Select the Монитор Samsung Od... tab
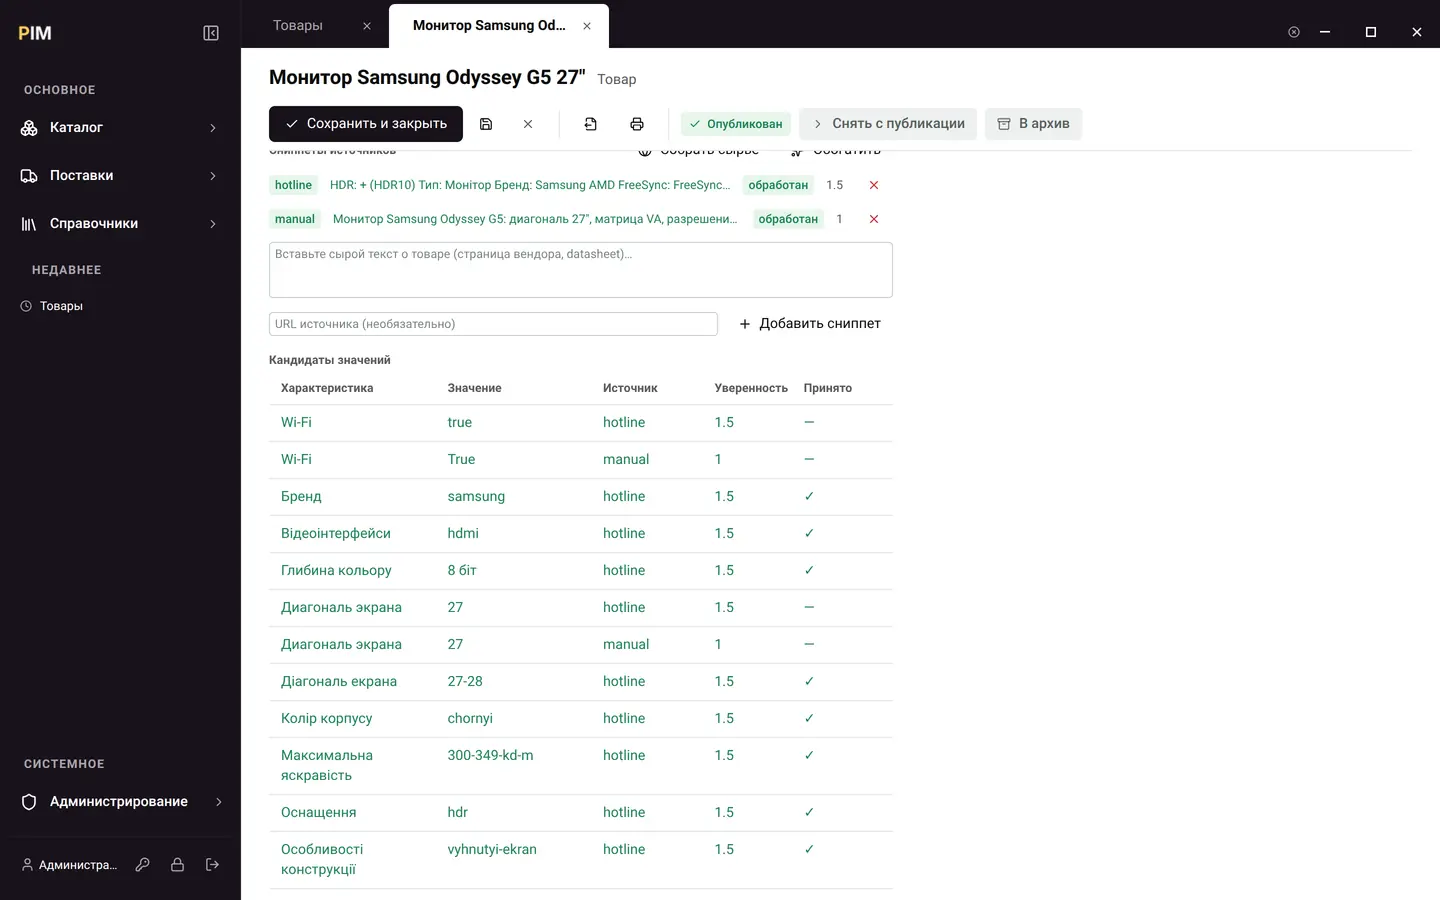 click(x=489, y=25)
